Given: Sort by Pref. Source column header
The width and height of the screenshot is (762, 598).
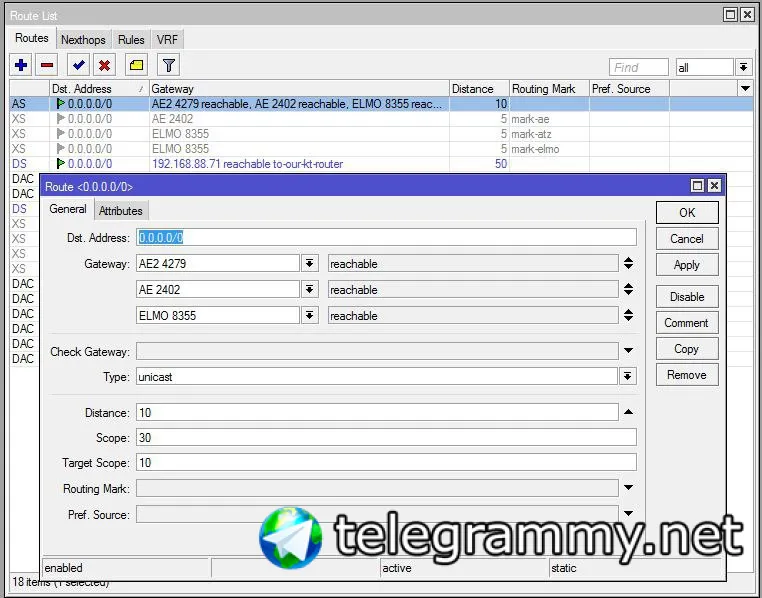Looking at the screenshot, I should (629, 89).
